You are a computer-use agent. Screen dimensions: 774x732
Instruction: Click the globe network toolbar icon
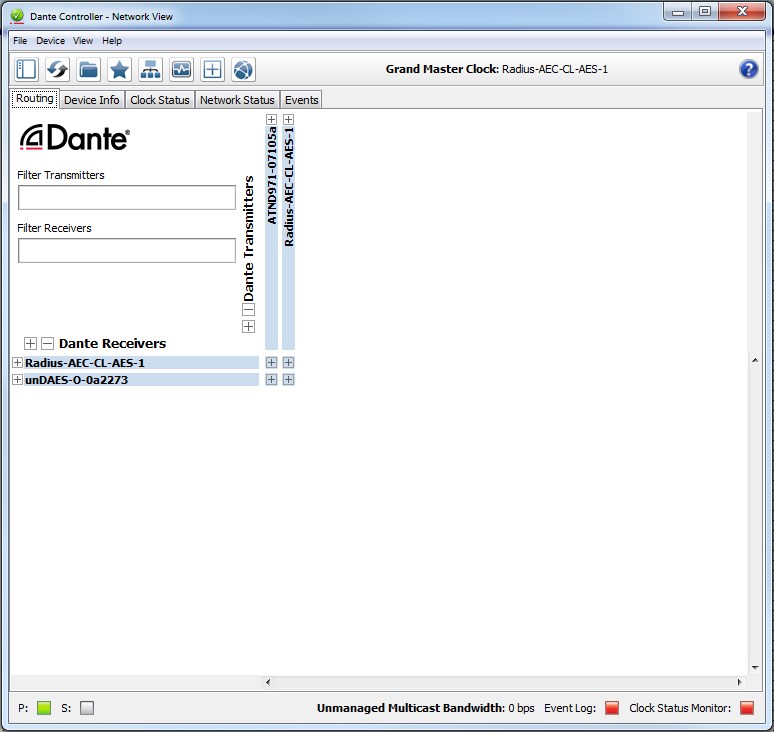click(x=243, y=69)
